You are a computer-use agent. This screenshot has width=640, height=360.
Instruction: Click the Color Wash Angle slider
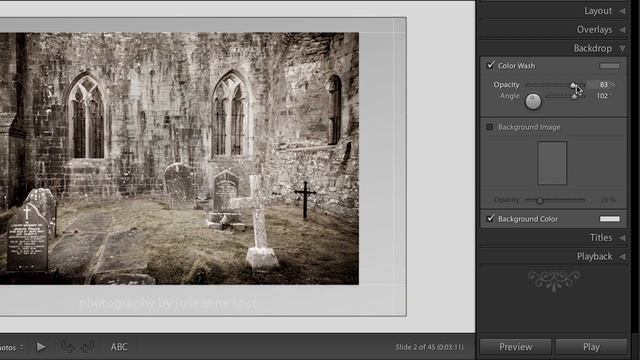click(x=565, y=96)
